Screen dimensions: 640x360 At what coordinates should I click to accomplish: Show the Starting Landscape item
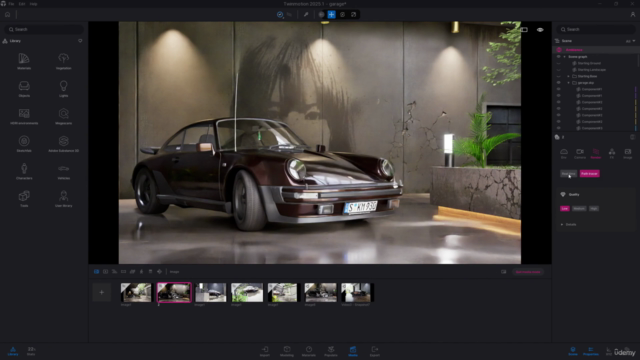click(558, 70)
